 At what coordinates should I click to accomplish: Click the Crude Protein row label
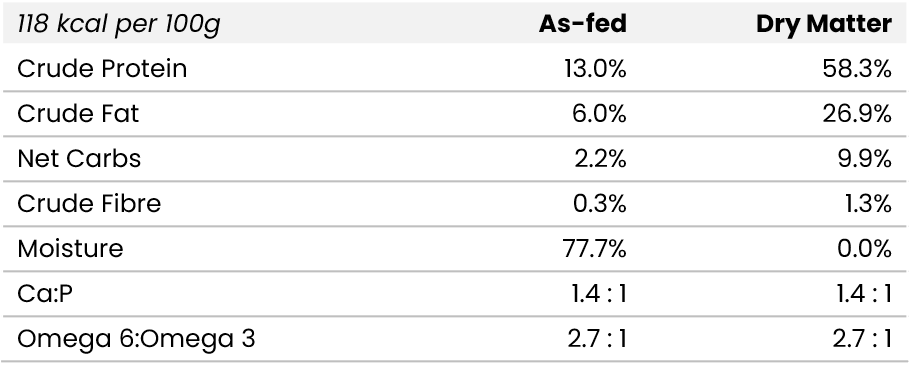pyautogui.click(x=102, y=68)
